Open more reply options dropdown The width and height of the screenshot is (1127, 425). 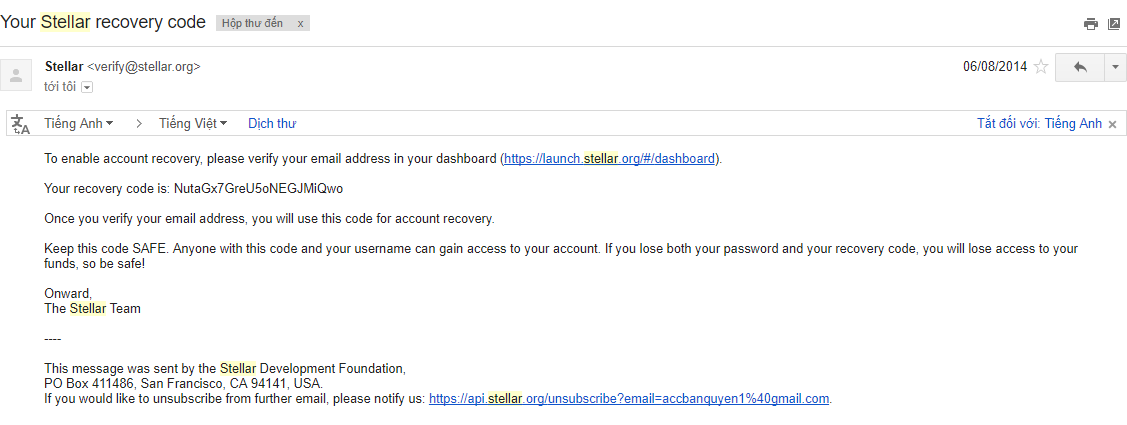(x=1116, y=67)
